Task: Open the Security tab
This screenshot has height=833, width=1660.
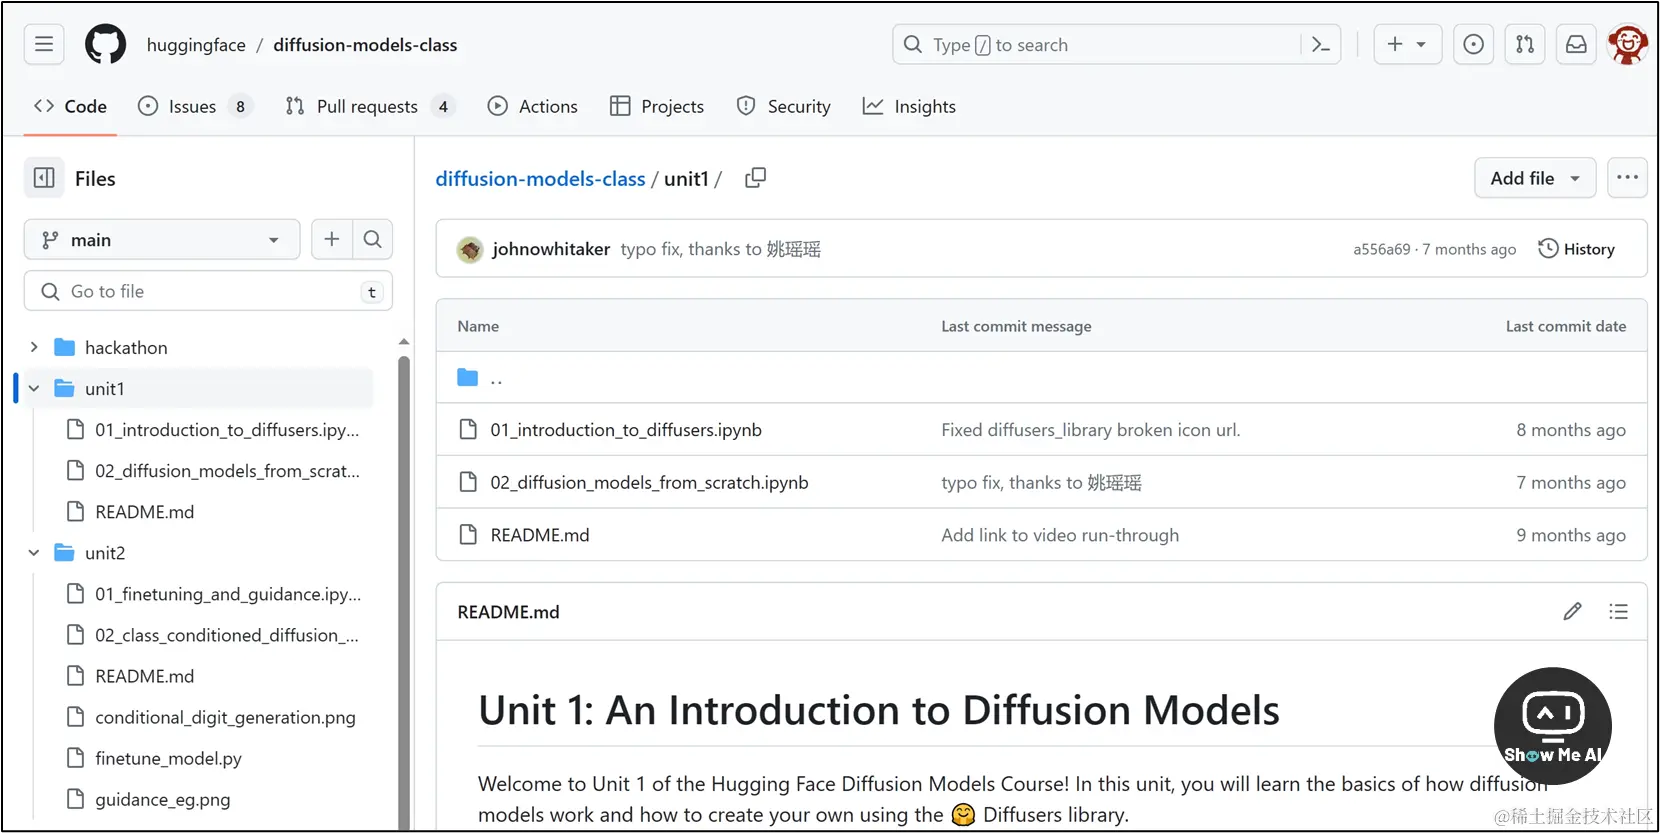Action: pyautogui.click(x=783, y=106)
